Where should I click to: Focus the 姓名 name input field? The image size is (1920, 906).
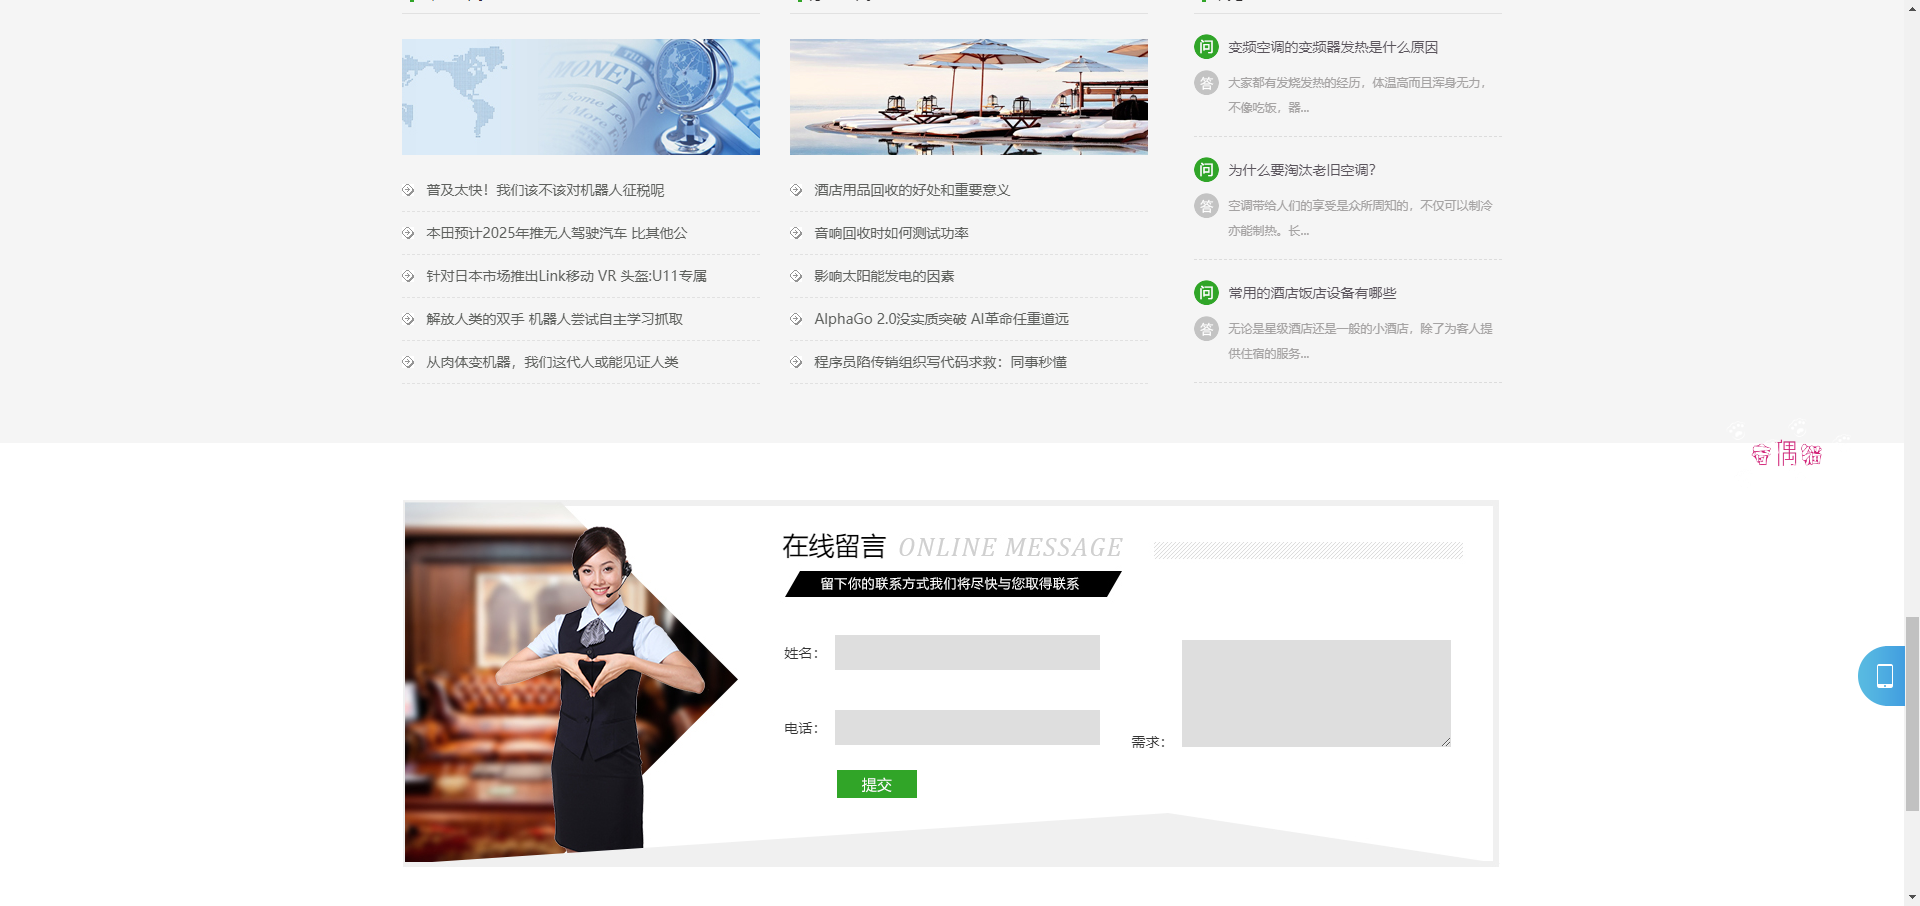point(967,653)
